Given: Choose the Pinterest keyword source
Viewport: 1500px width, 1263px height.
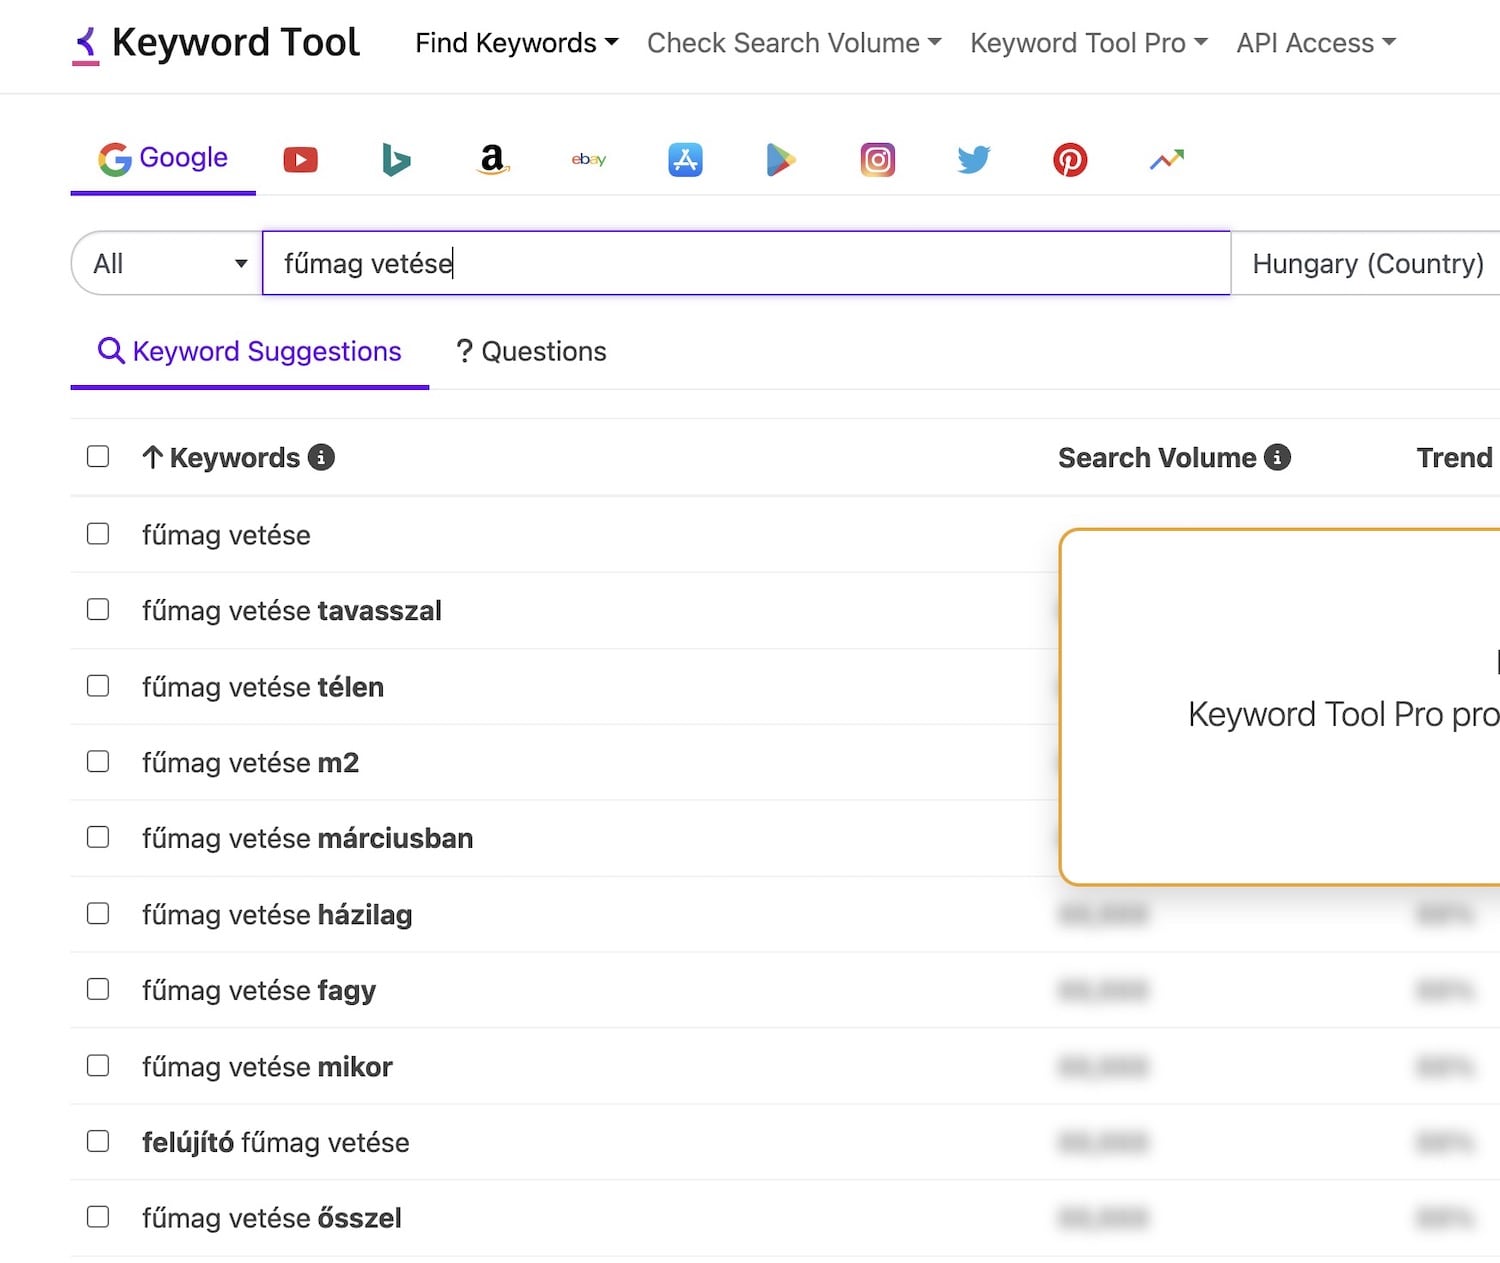Looking at the screenshot, I should [x=1070, y=160].
